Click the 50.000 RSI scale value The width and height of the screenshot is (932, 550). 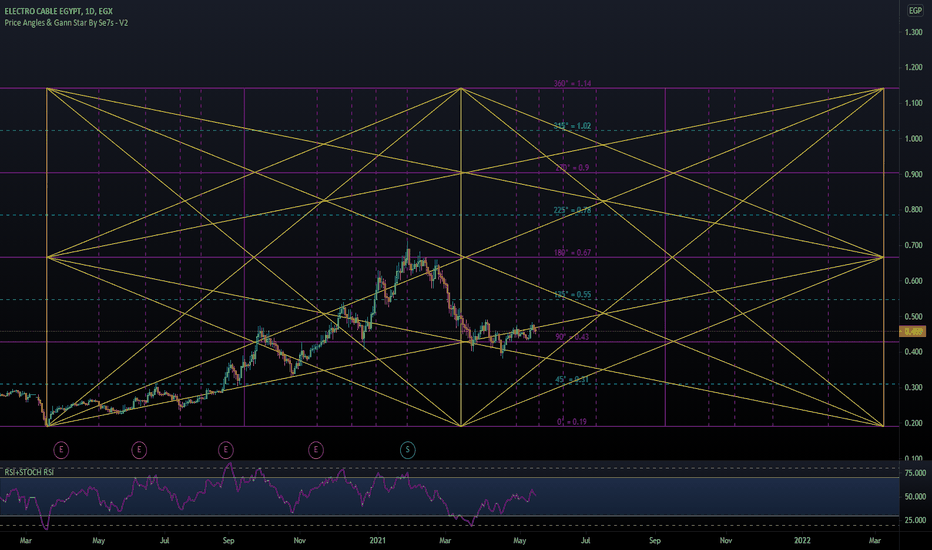point(915,496)
